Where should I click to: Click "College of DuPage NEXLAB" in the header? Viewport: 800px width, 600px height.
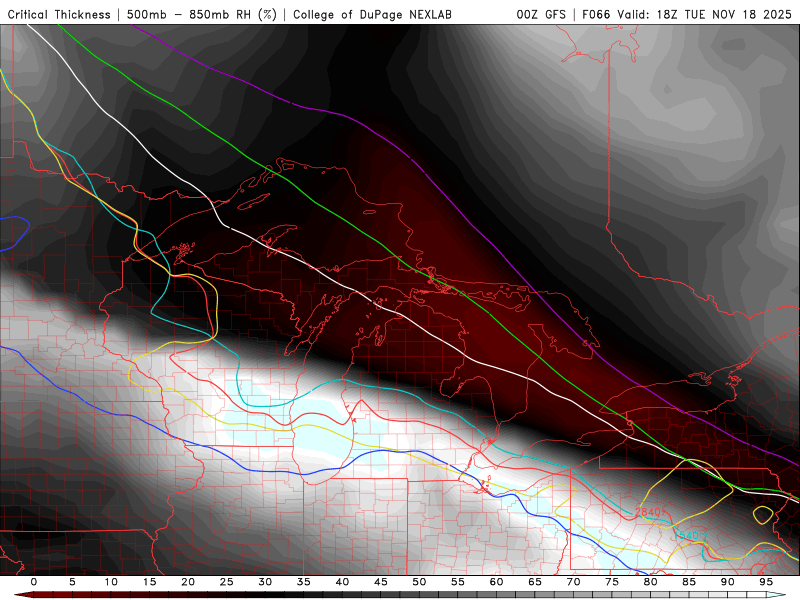click(x=372, y=15)
